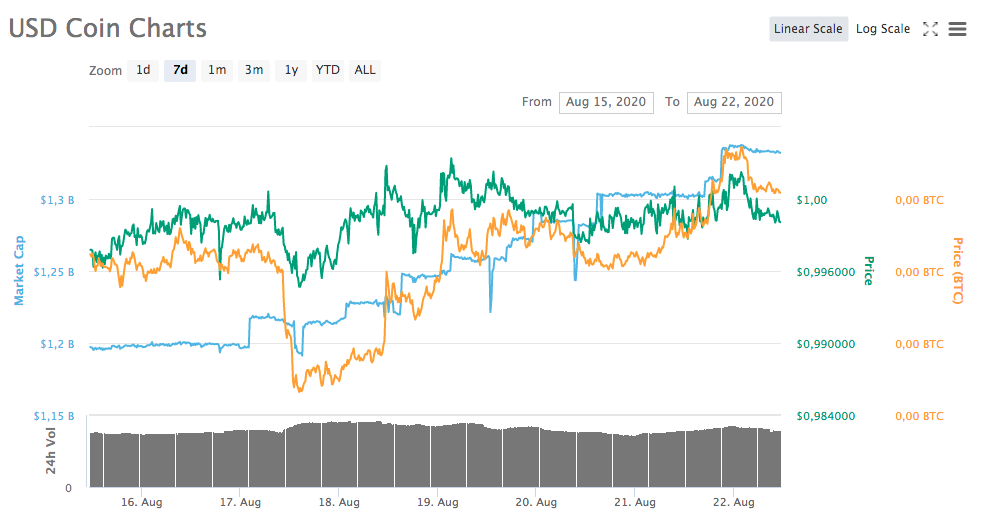Switch chart to Linear Scale
995x523 pixels.
click(808, 29)
